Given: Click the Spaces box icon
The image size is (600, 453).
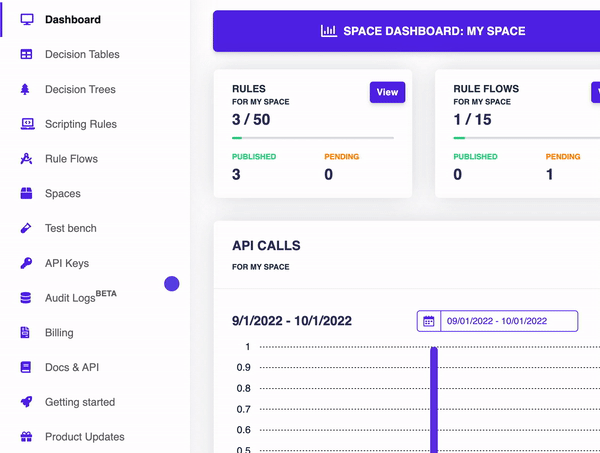Looking at the screenshot, I should (26, 193).
